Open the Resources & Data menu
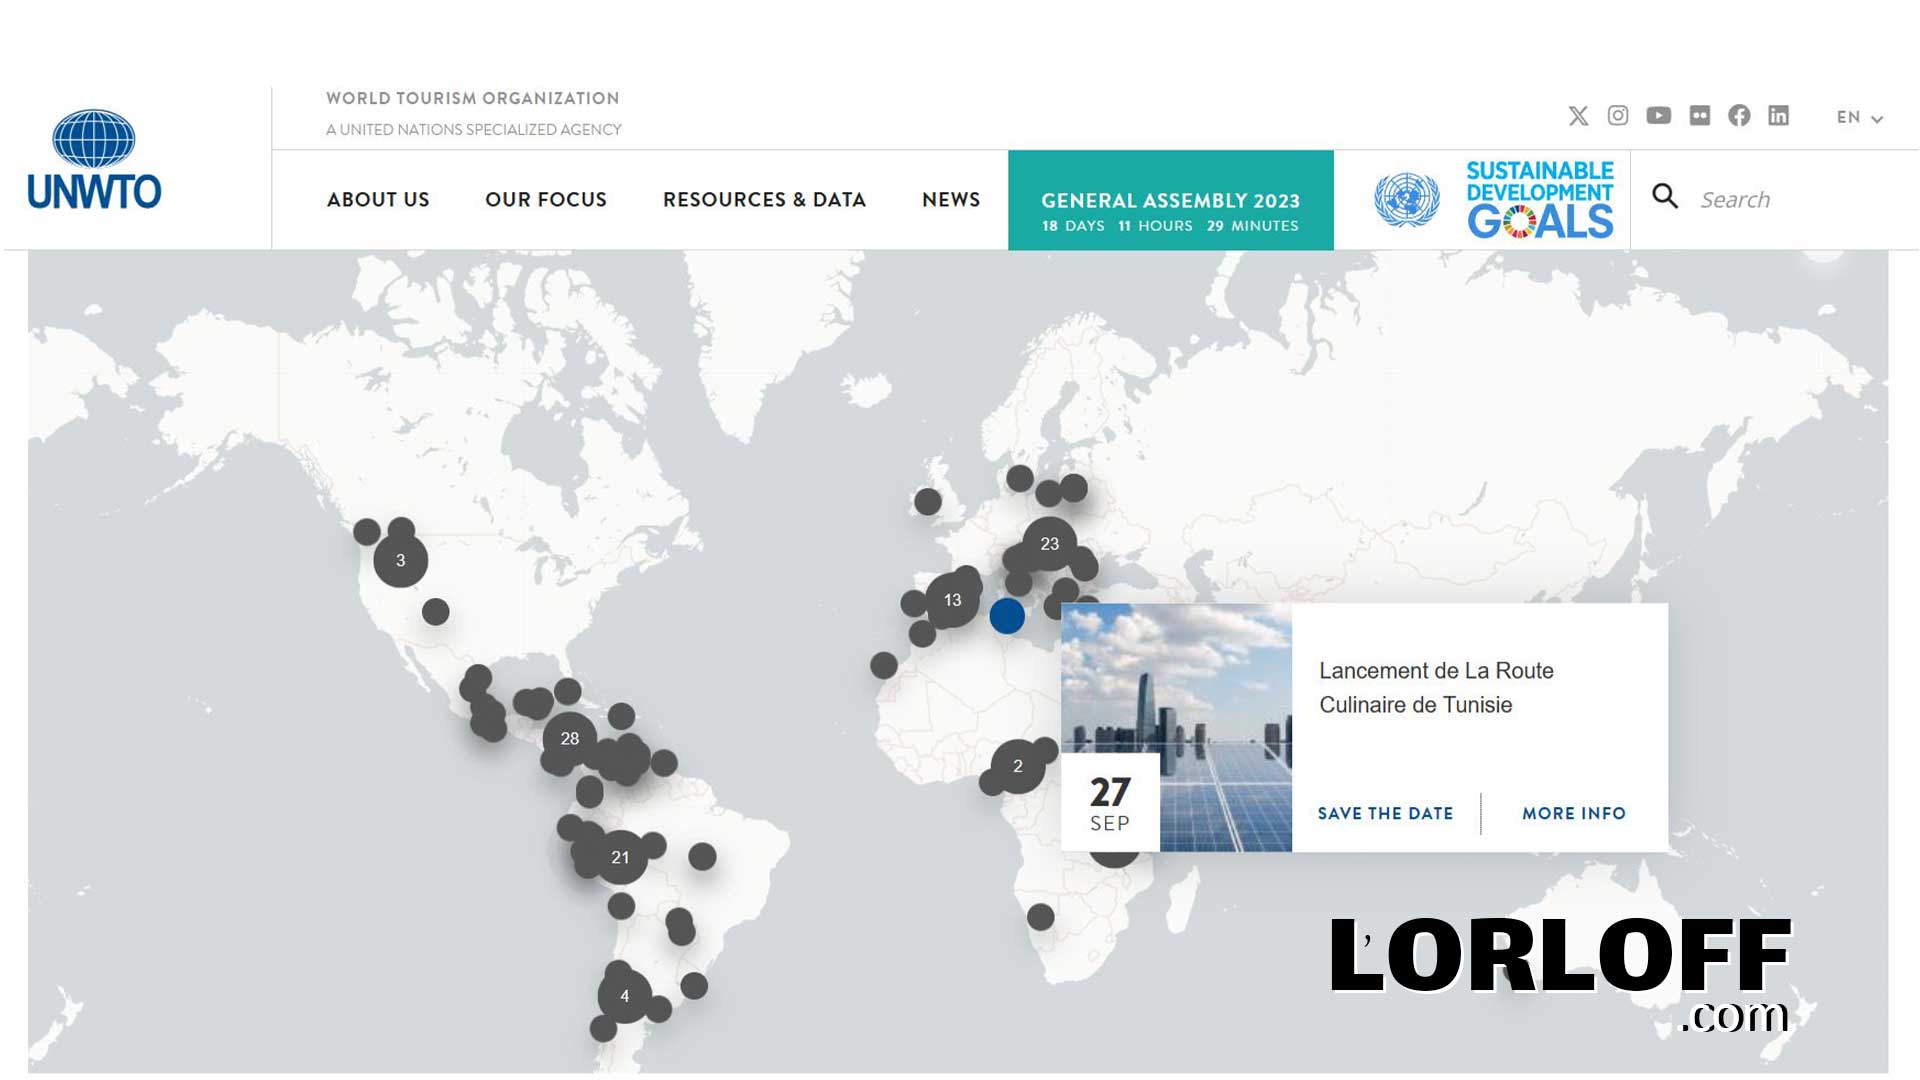Screen dimensions: 1920x1080 (764, 200)
